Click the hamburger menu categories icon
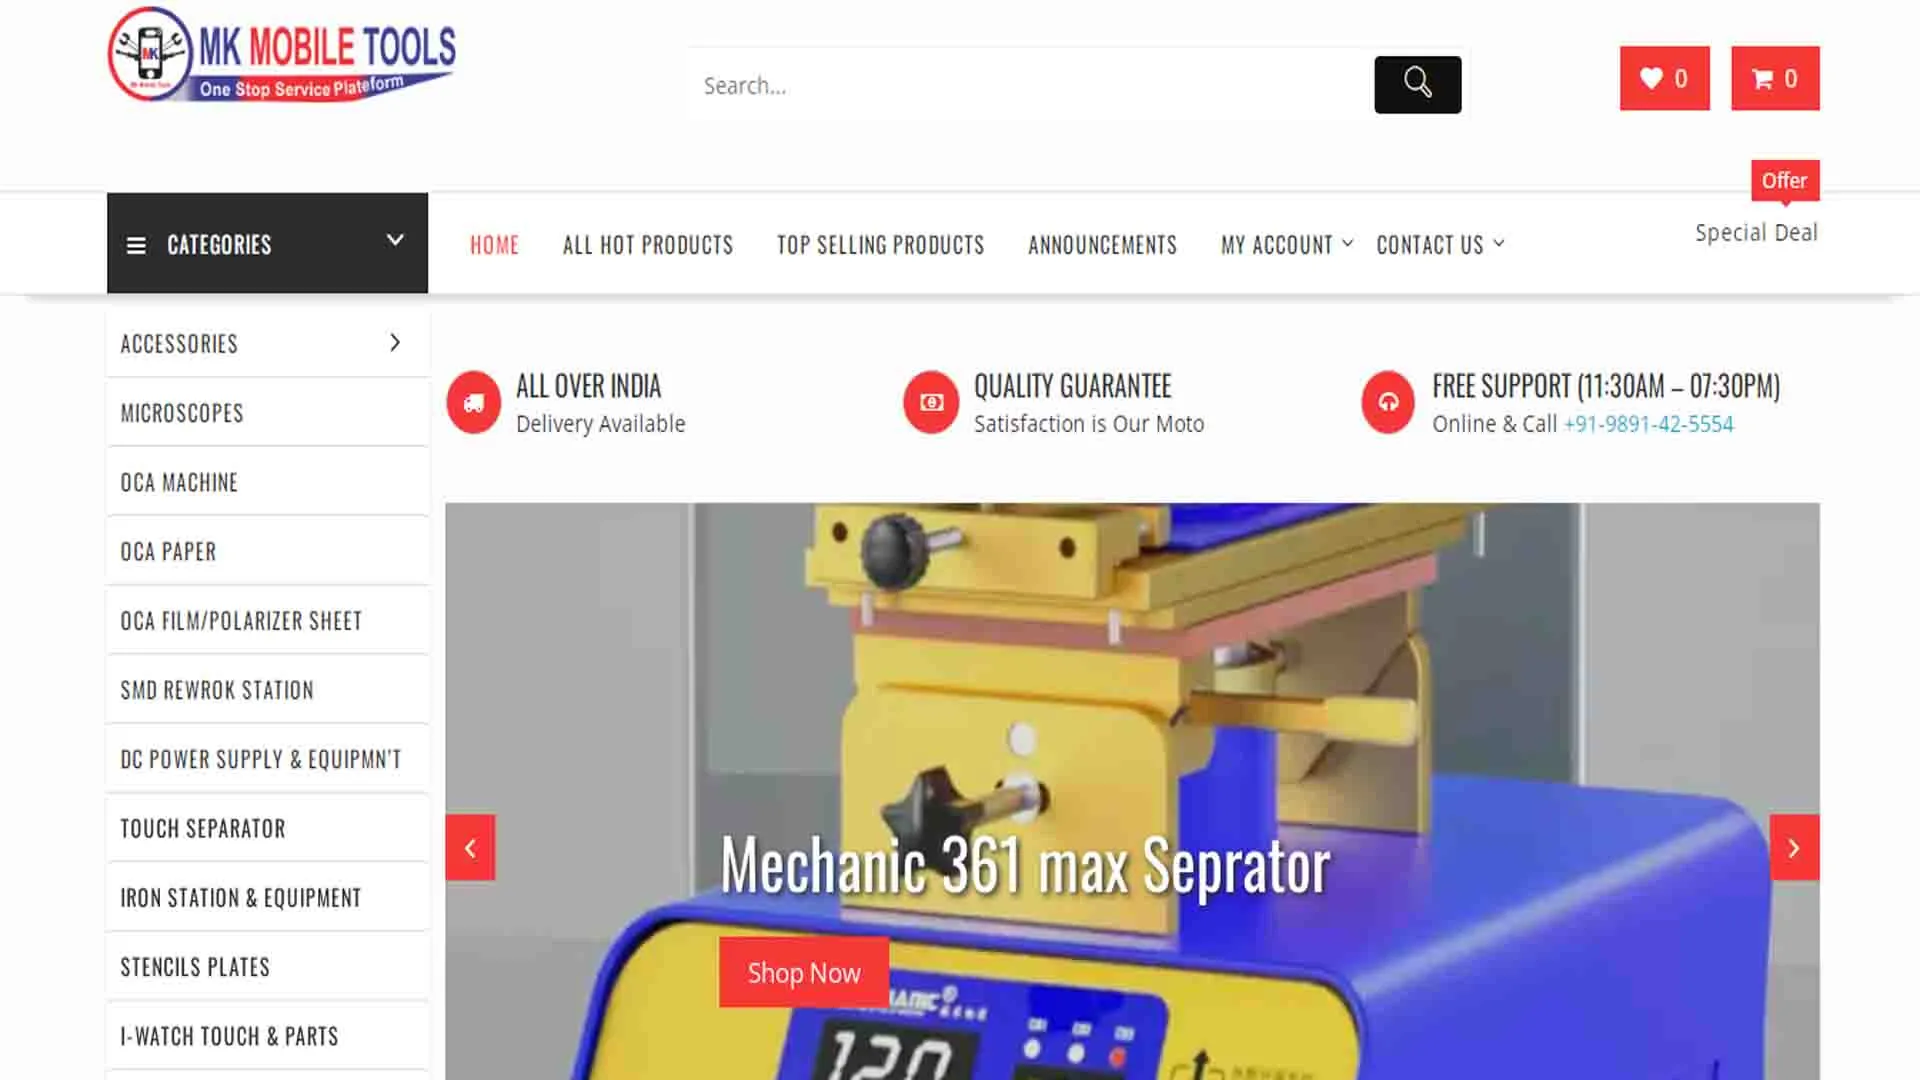Viewport: 1920px width, 1080px height. coord(135,244)
